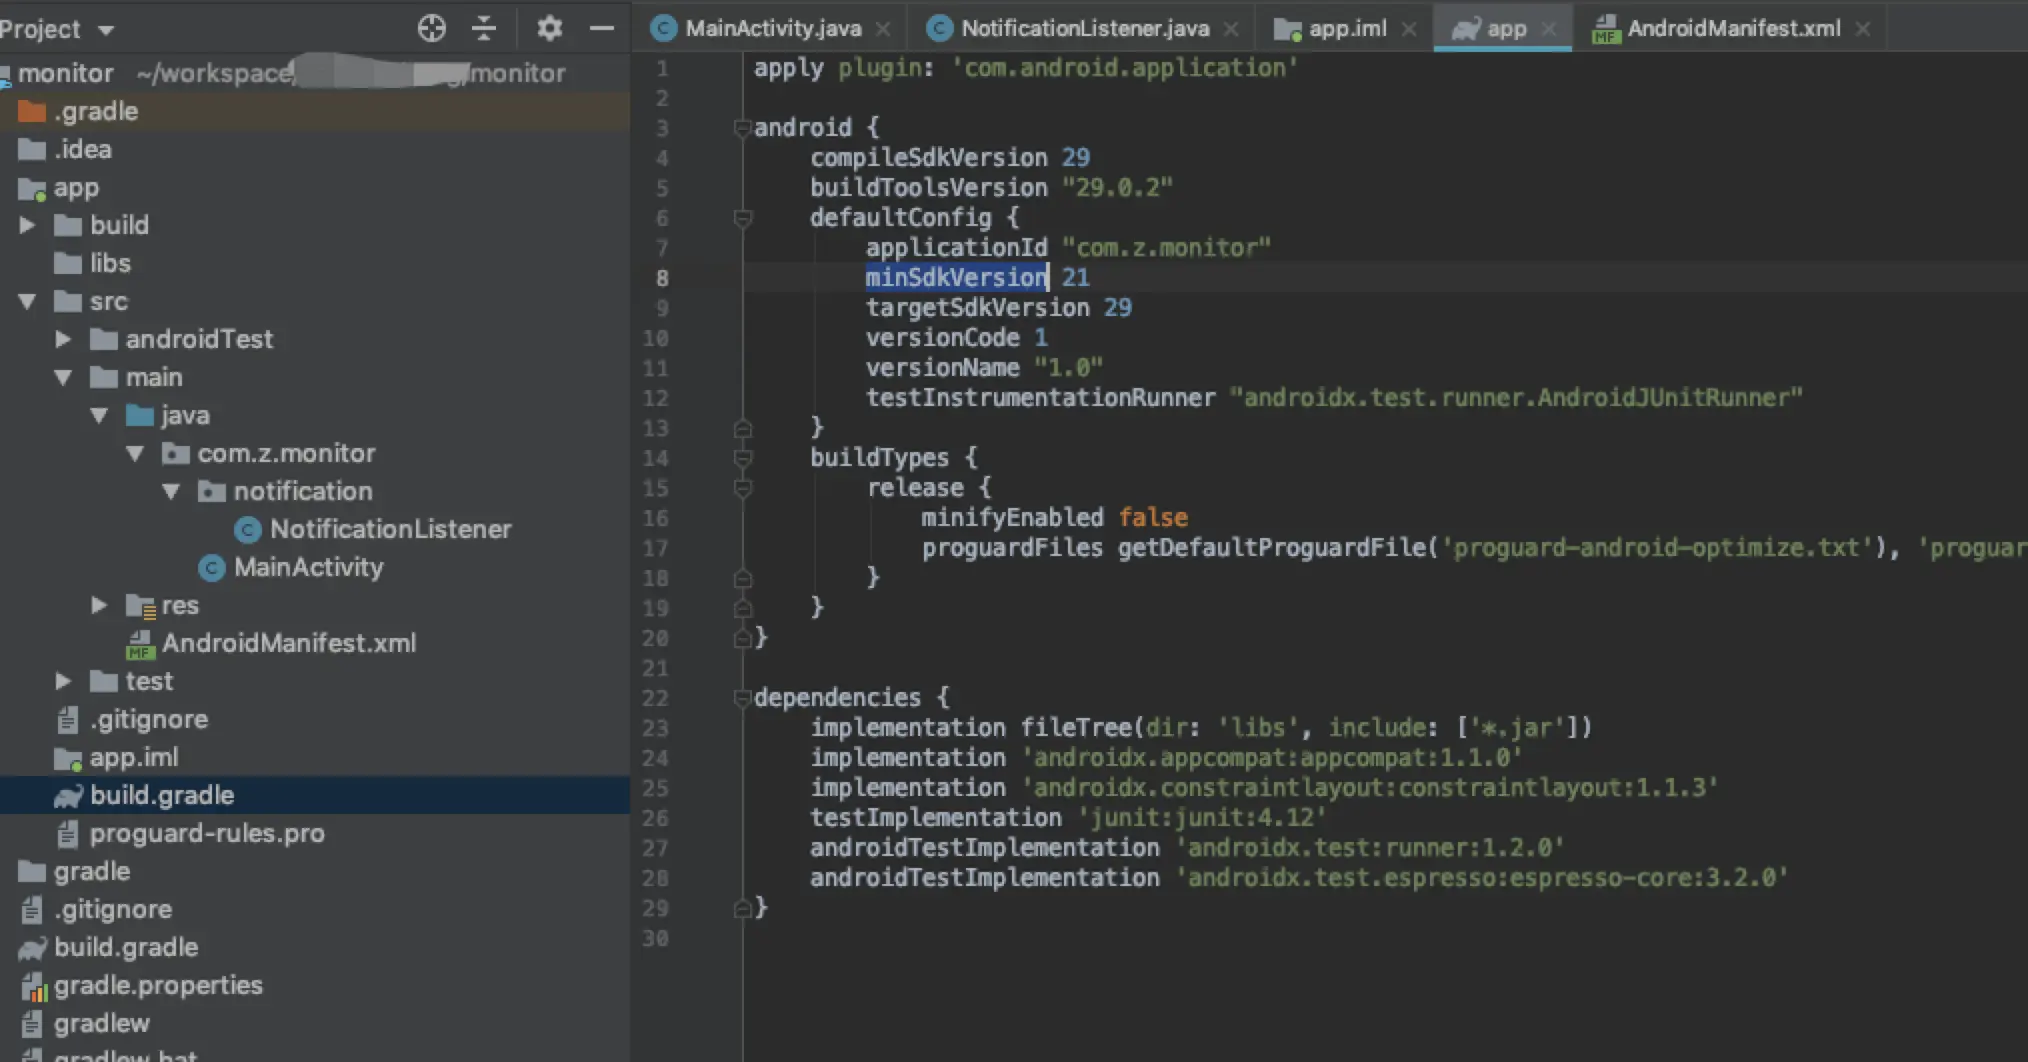The height and width of the screenshot is (1062, 2028).
Task: Hide the Project panel with minus icon
Action: (x=602, y=28)
